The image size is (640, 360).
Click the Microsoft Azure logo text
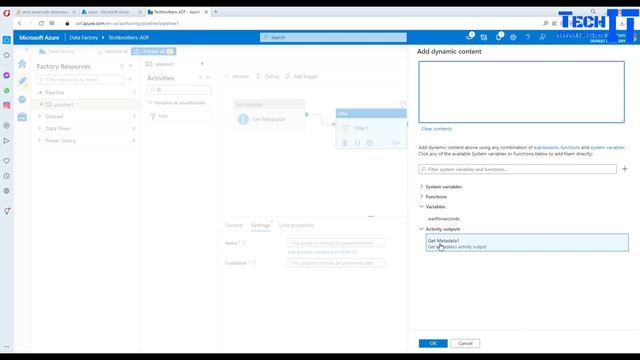point(39,38)
